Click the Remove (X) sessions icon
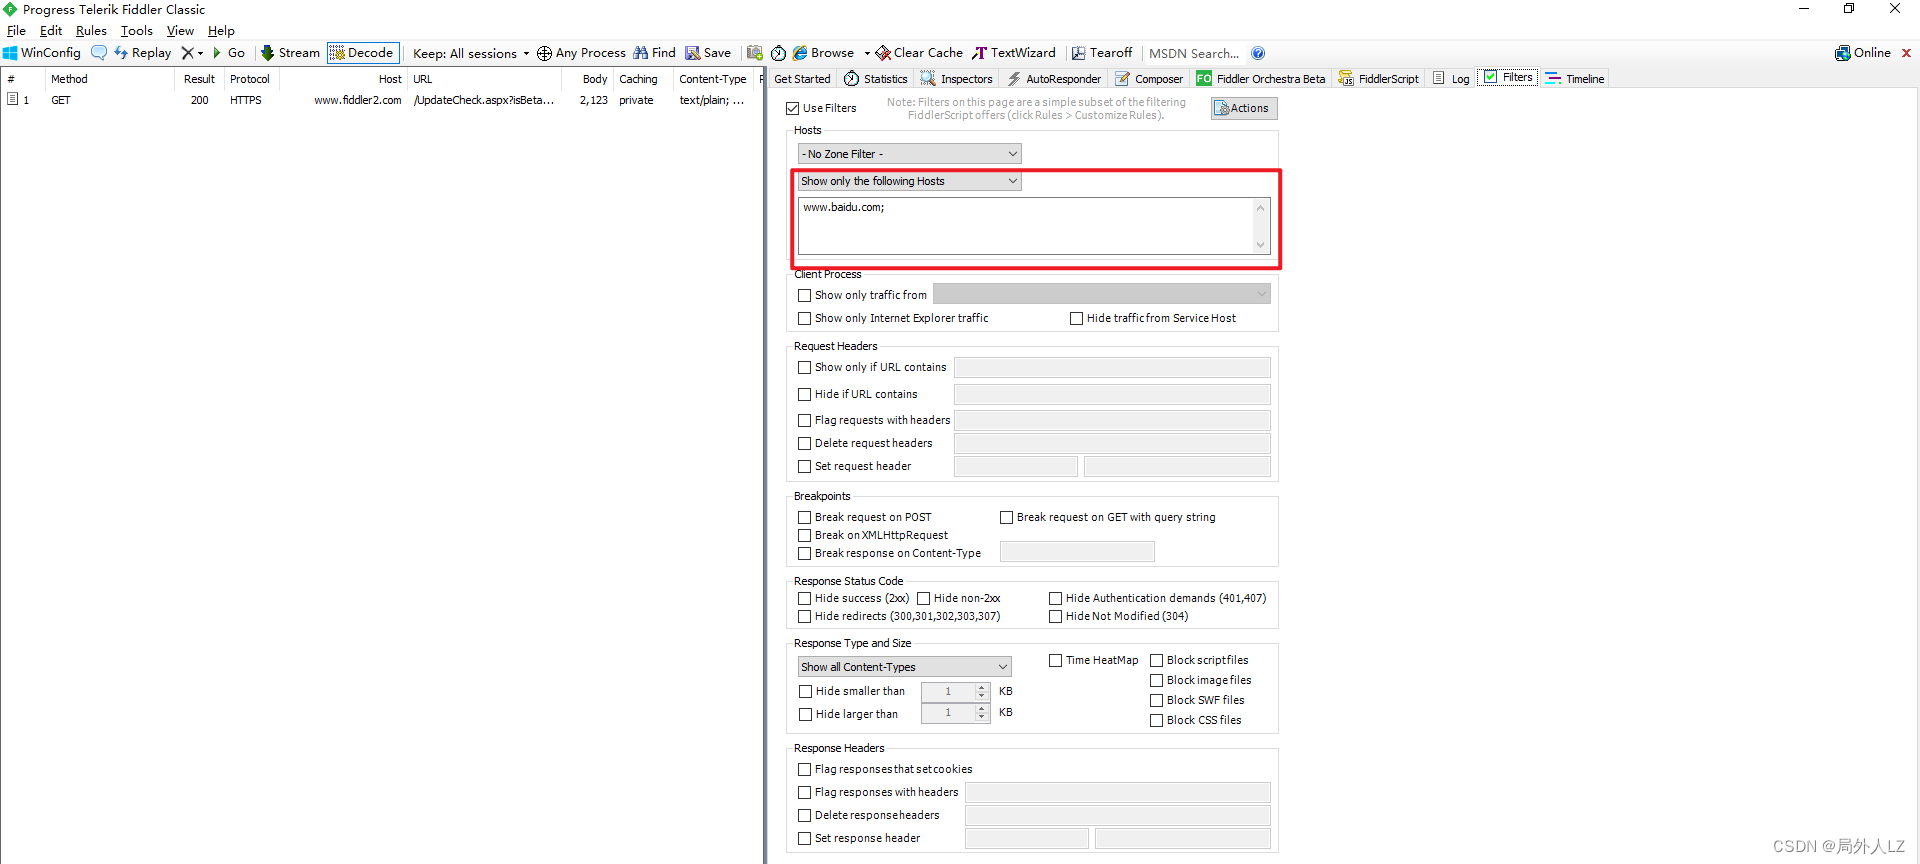This screenshot has width=1920, height=864. [x=187, y=53]
